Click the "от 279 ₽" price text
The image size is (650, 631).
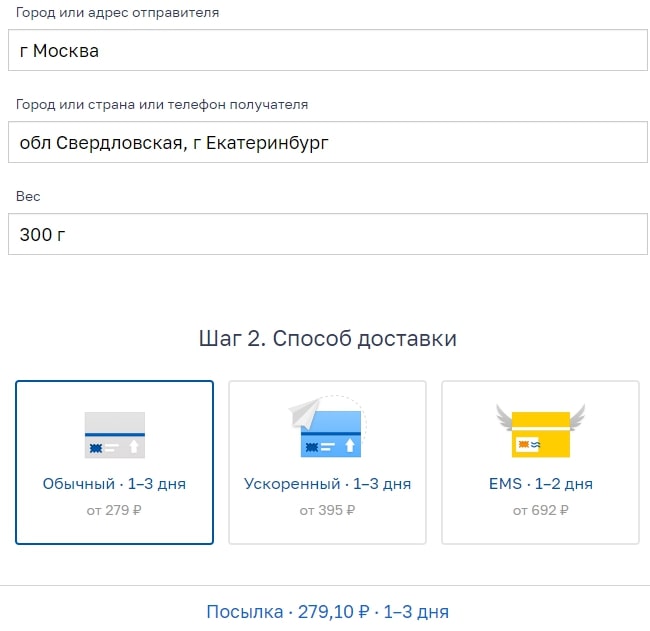[114, 510]
